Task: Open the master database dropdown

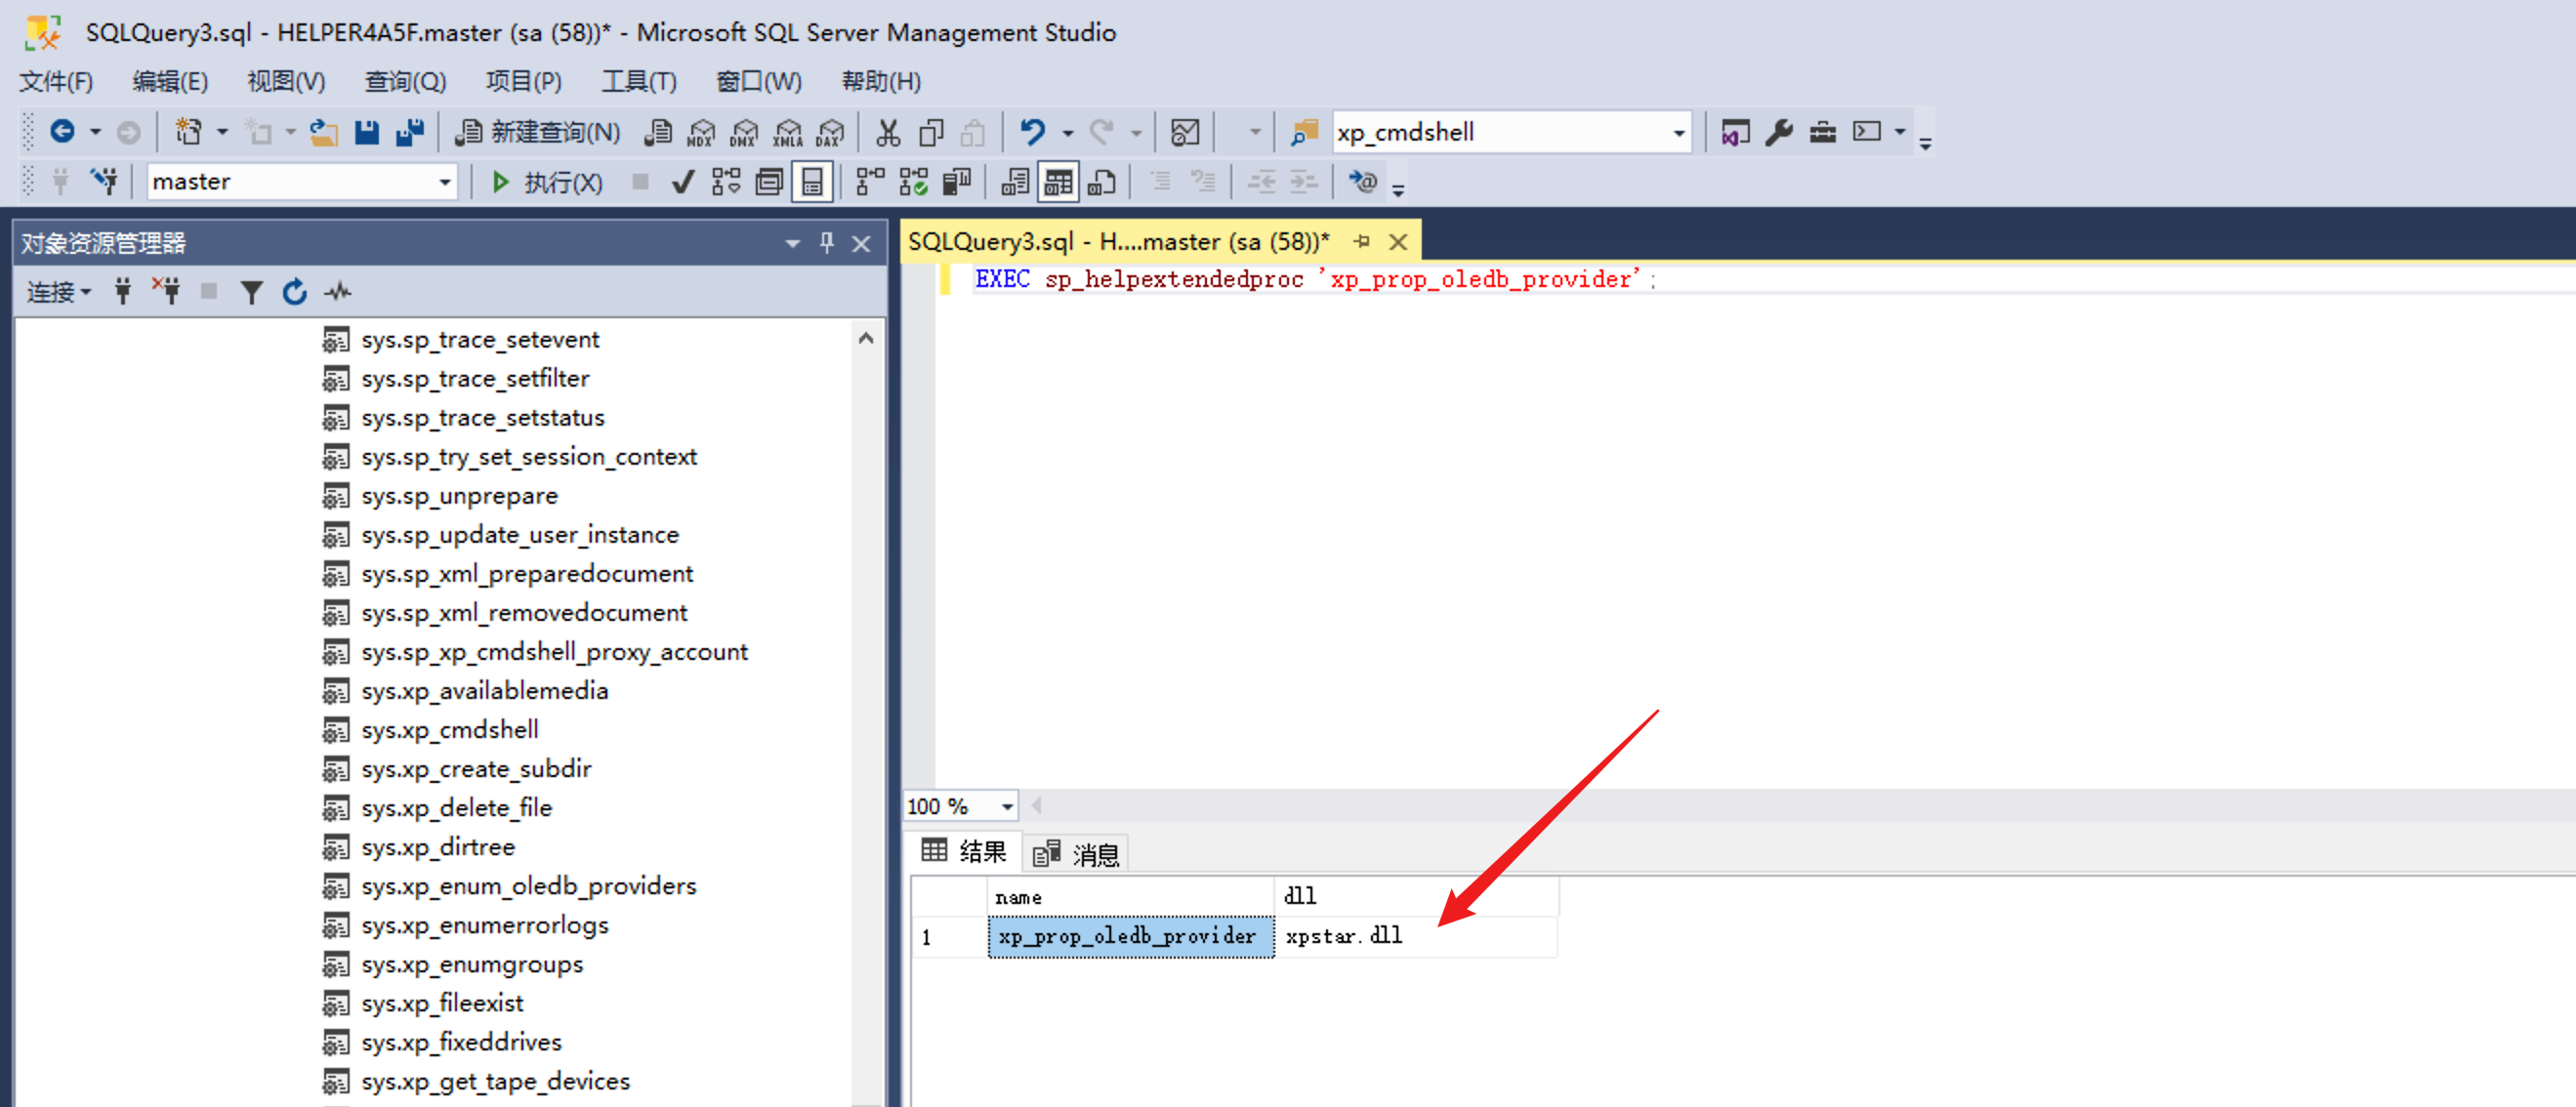Action: [x=445, y=182]
